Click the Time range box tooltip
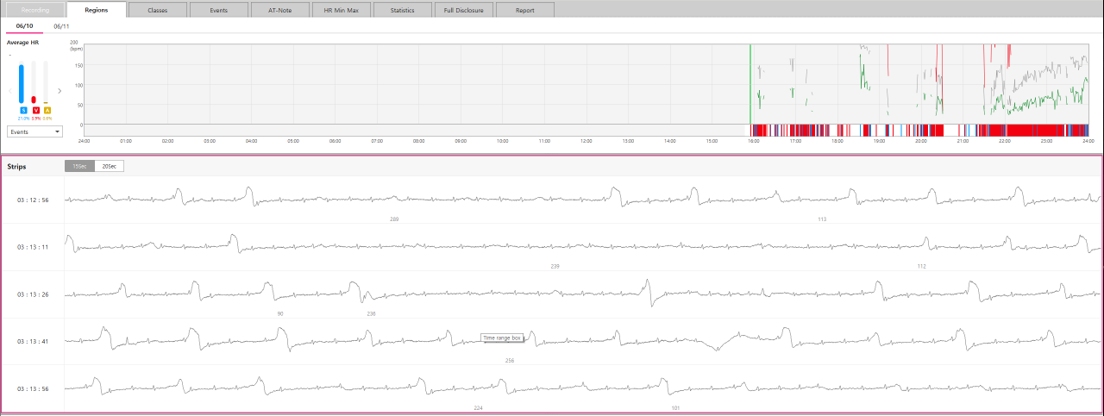Viewport: 1104px width, 416px height. [502, 338]
